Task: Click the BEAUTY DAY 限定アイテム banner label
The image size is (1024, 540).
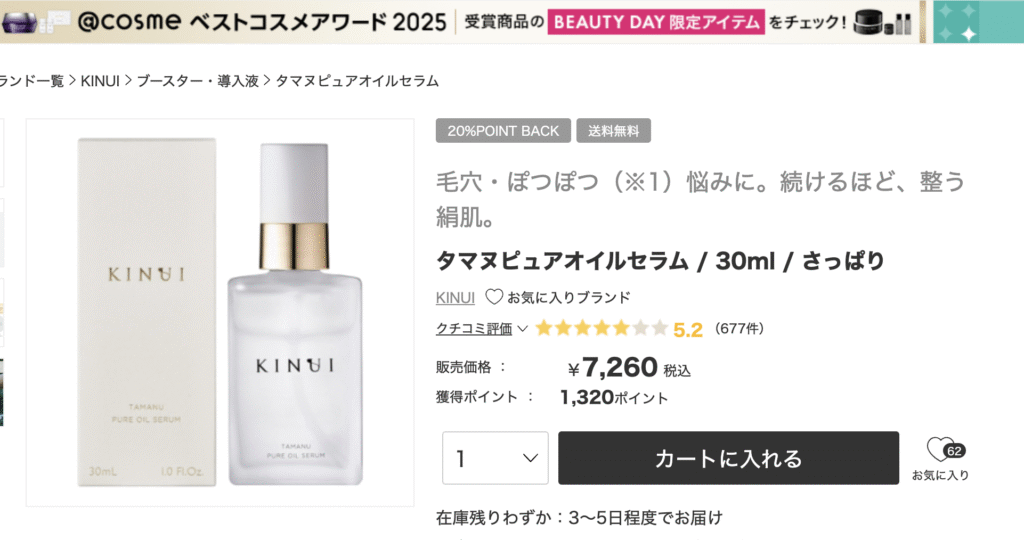Action: click(x=656, y=22)
